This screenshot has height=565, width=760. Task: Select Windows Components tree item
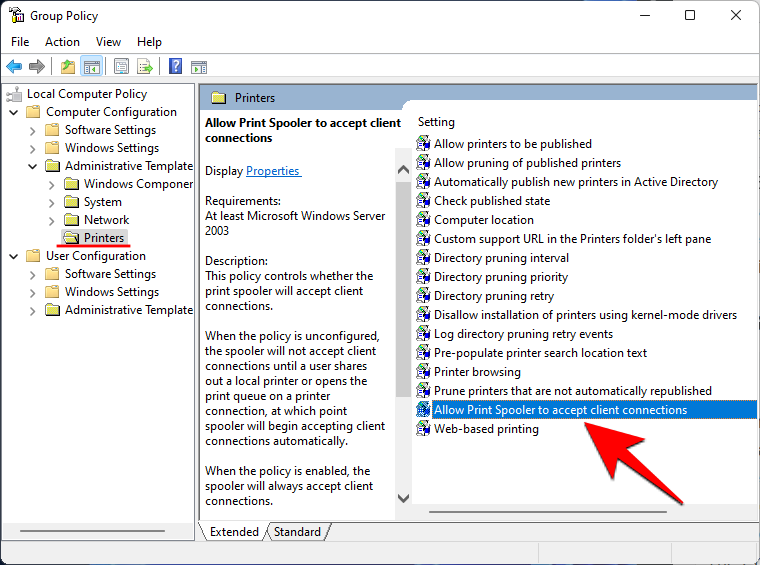[x=138, y=184]
